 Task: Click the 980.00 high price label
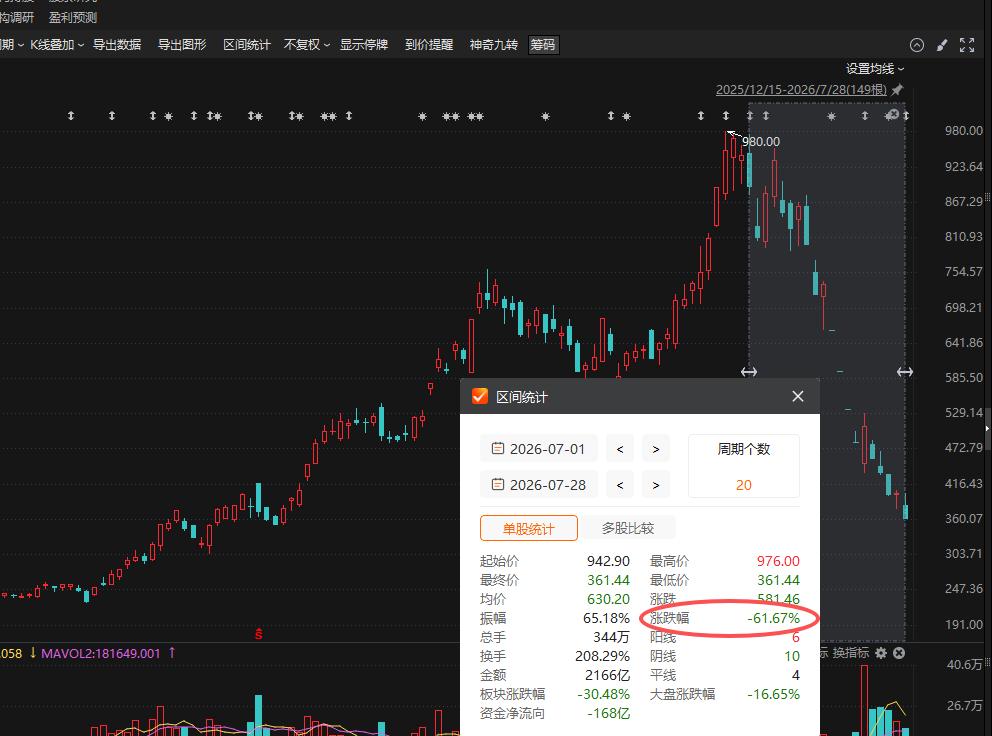coord(761,142)
